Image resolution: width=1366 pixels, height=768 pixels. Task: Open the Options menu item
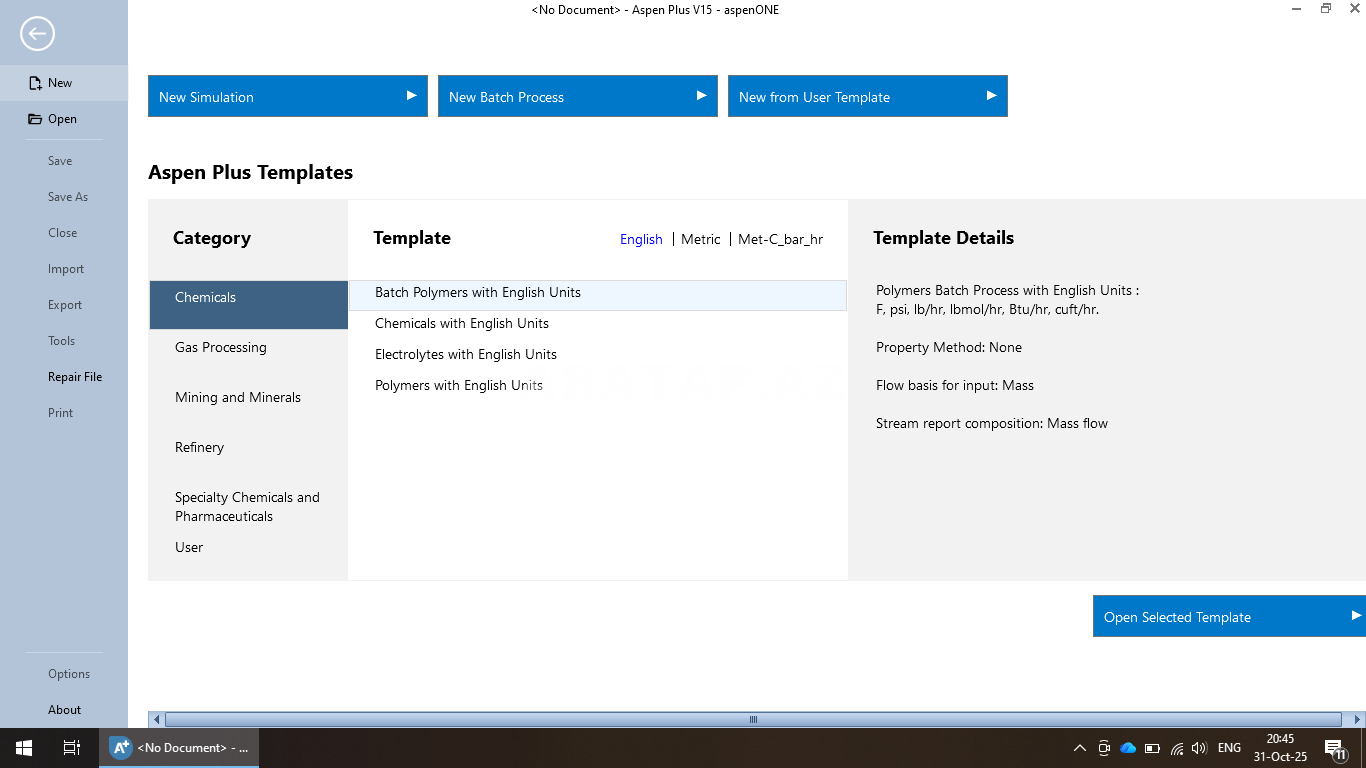(69, 674)
